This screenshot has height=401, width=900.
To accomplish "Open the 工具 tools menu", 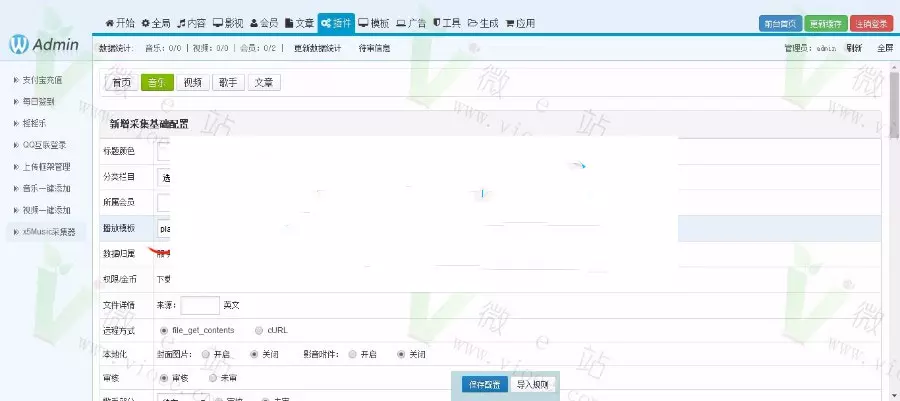I will (447, 22).
